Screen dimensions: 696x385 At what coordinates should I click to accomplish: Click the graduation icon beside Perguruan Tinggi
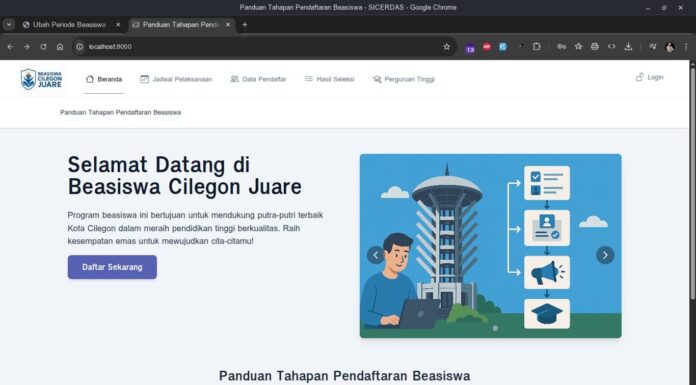pos(377,79)
